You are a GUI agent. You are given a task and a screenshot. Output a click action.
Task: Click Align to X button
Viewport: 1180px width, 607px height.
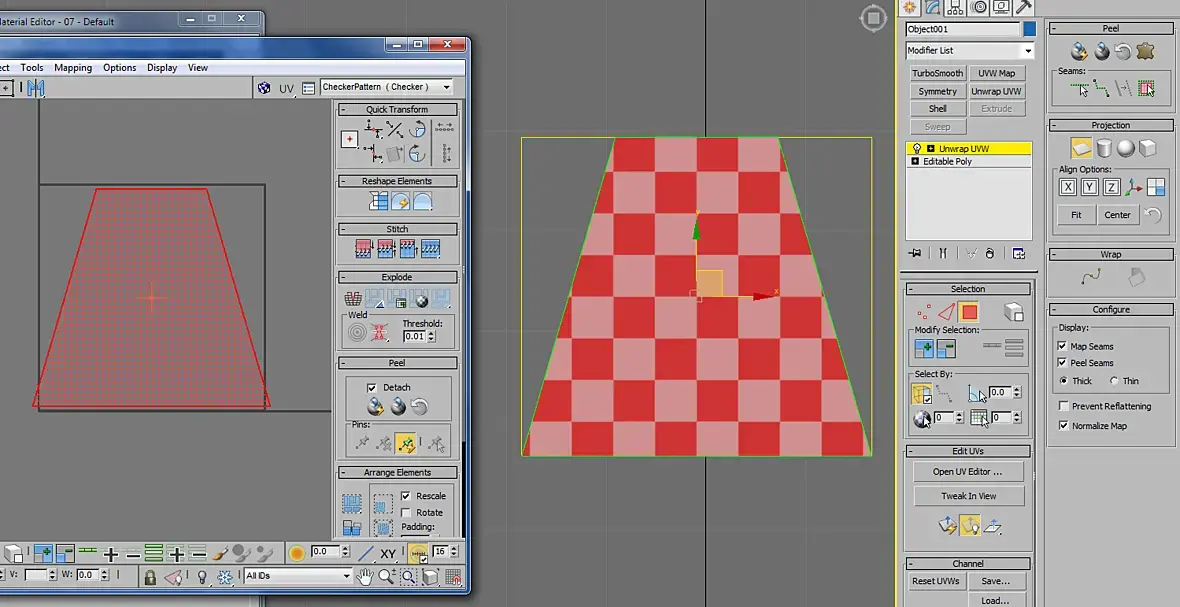[x=1067, y=187]
